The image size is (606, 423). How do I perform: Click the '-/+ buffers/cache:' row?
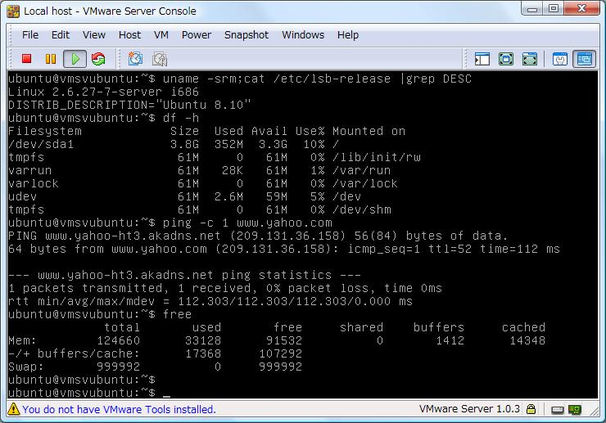click(155, 353)
